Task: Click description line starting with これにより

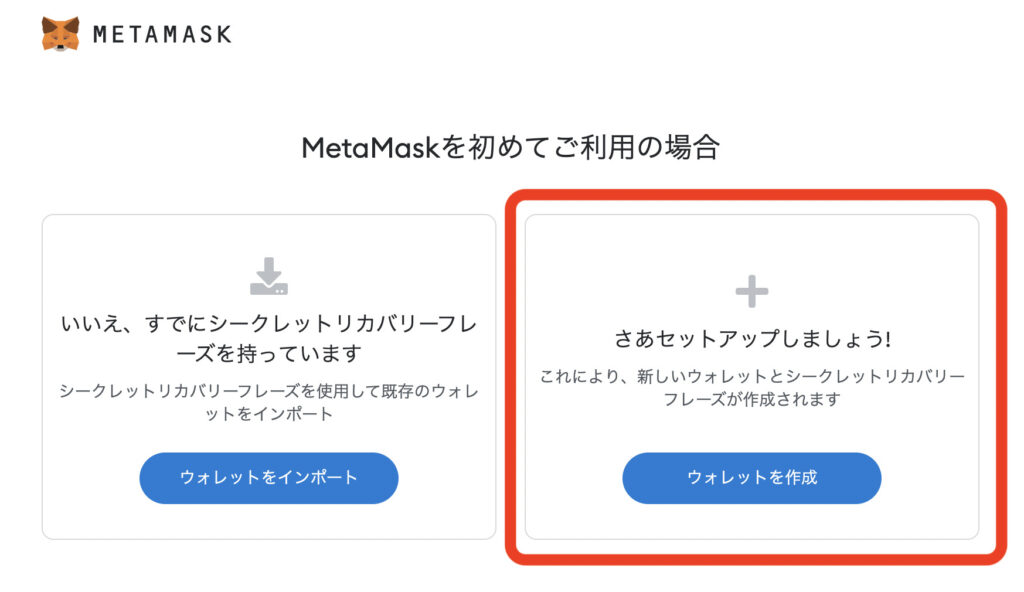Action: click(x=751, y=377)
